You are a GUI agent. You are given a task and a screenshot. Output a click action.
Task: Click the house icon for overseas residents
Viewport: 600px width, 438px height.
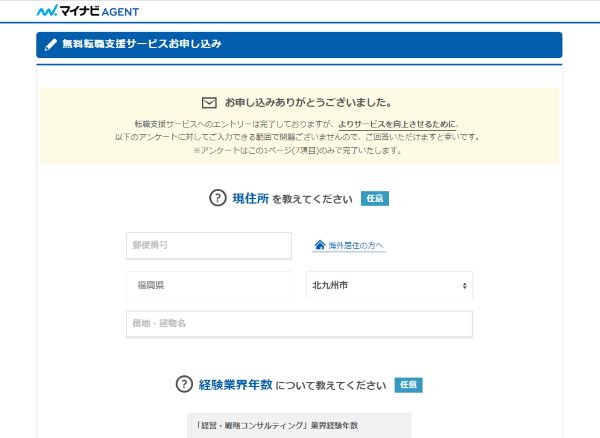point(320,245)
